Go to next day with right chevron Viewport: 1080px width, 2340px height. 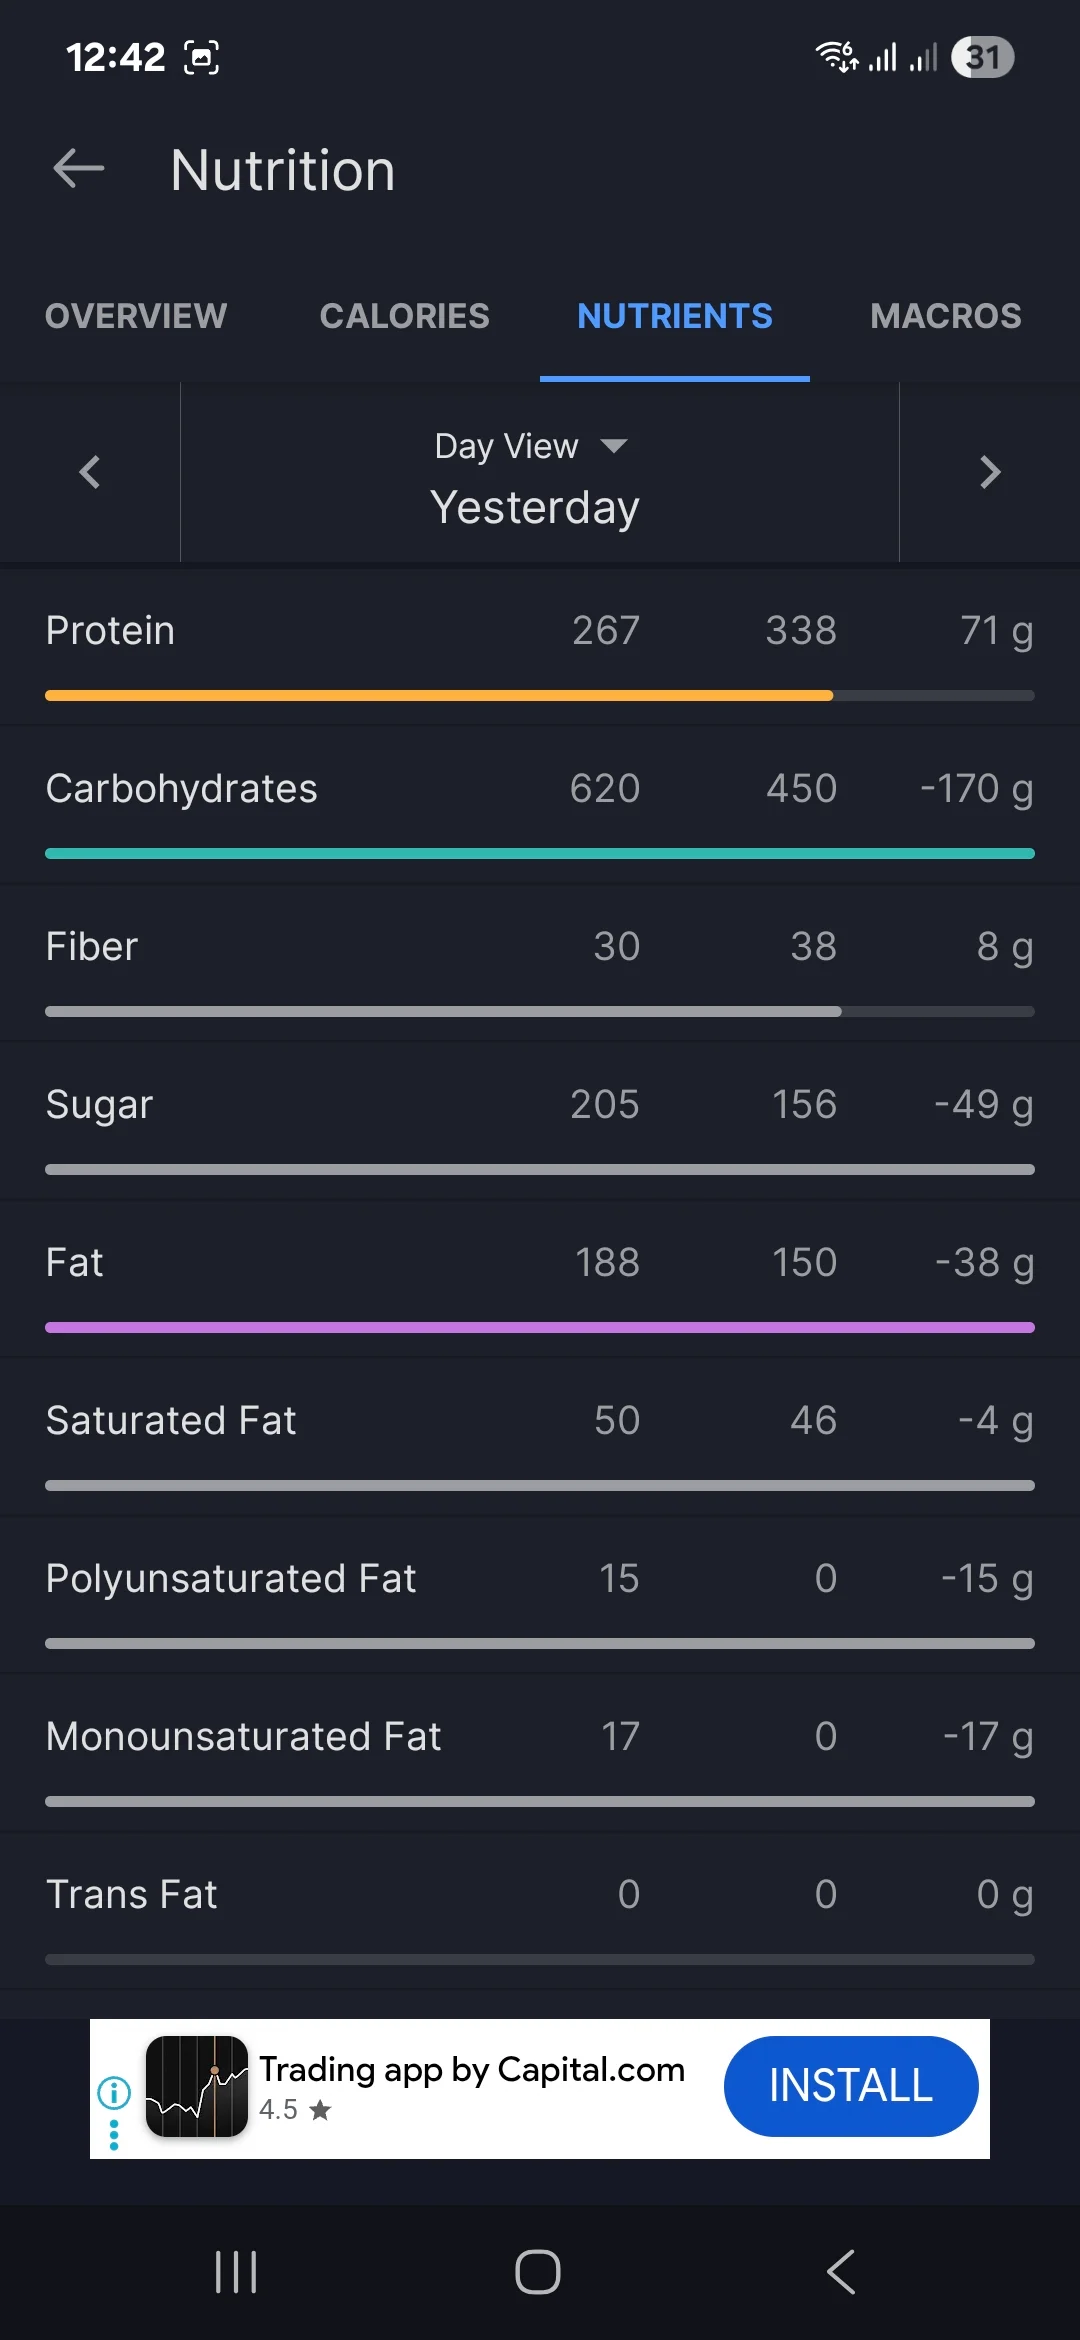[x=990, y=472]
